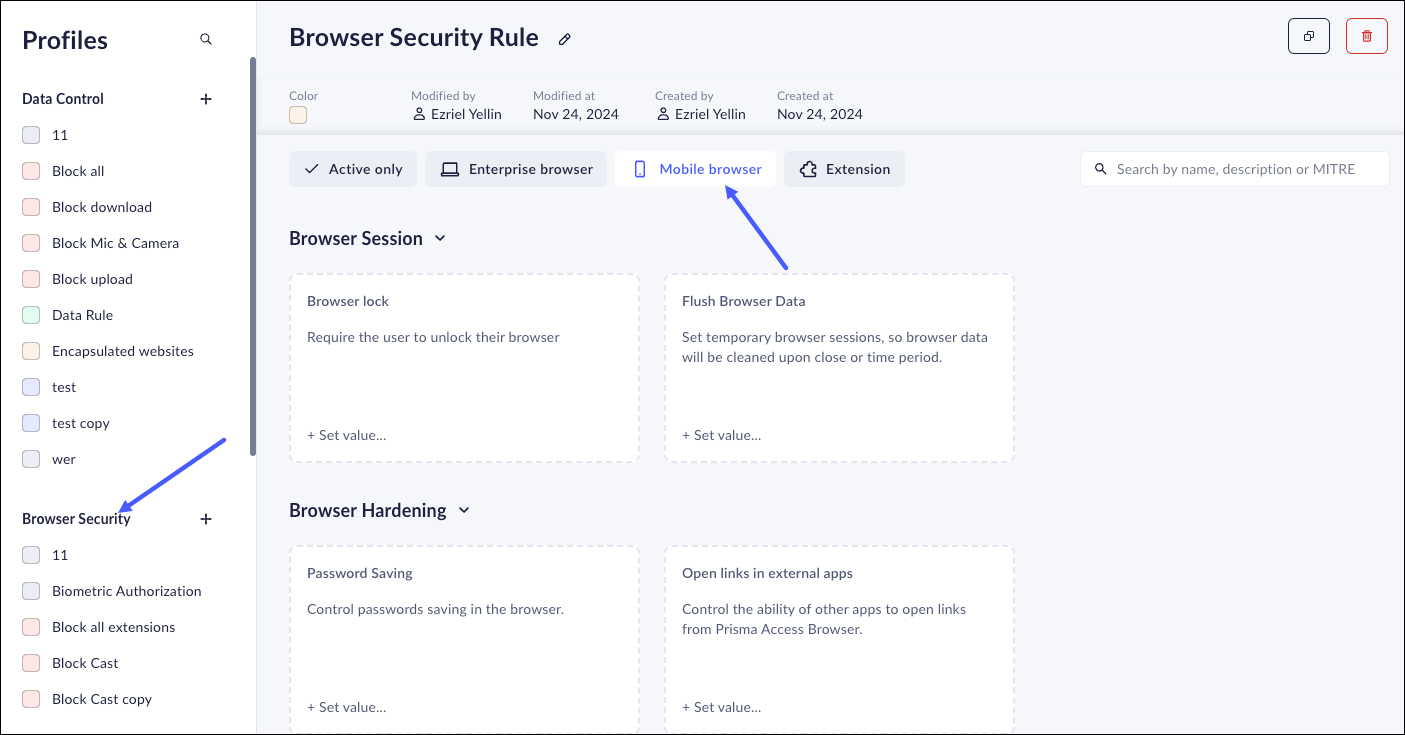Add a new Data Control profile
This screenshot has width=1405, height=735.
(206, 99)
